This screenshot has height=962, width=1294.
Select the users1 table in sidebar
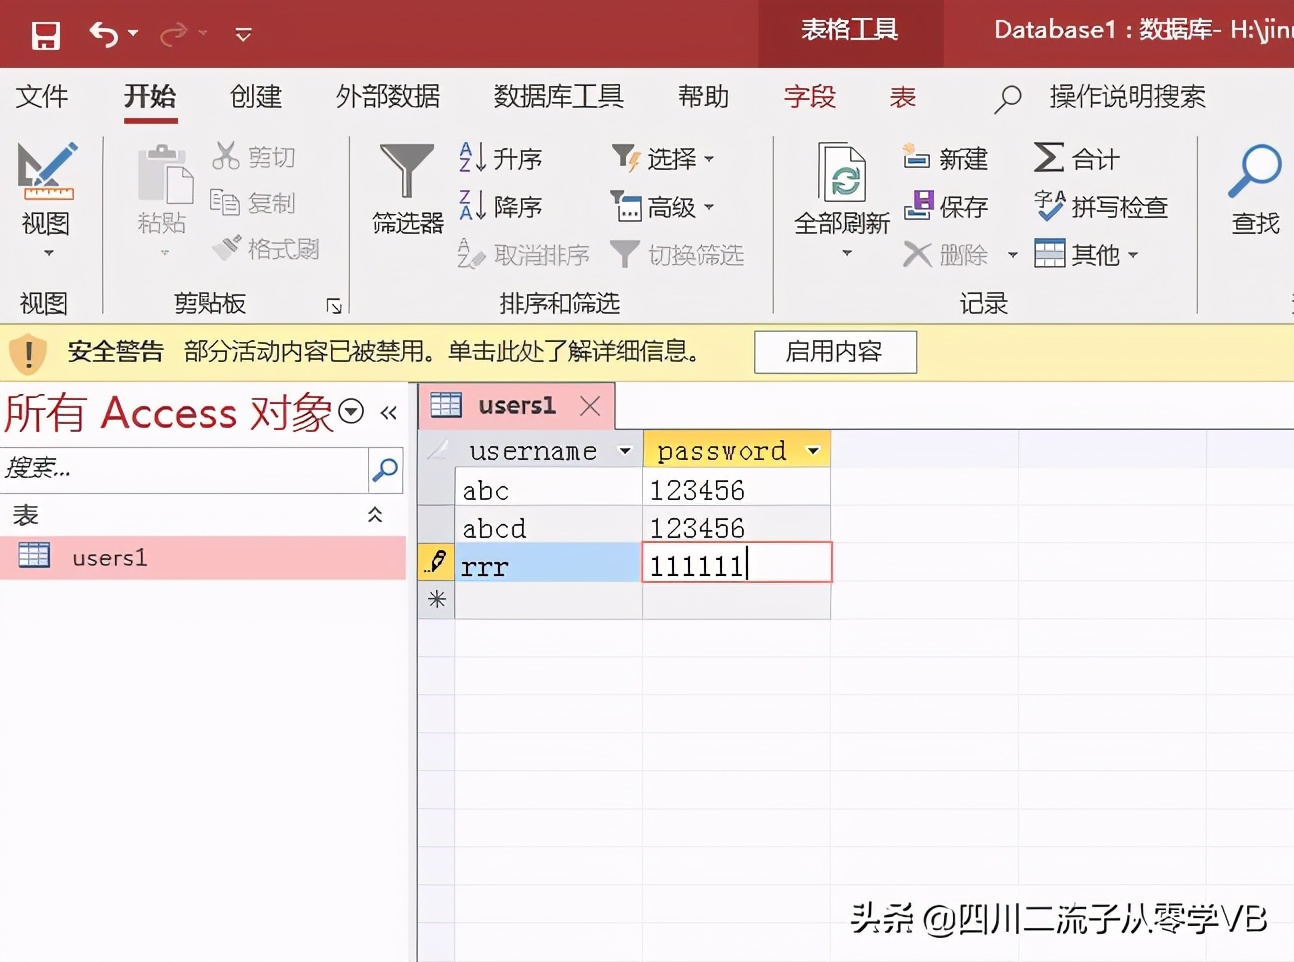110,557
